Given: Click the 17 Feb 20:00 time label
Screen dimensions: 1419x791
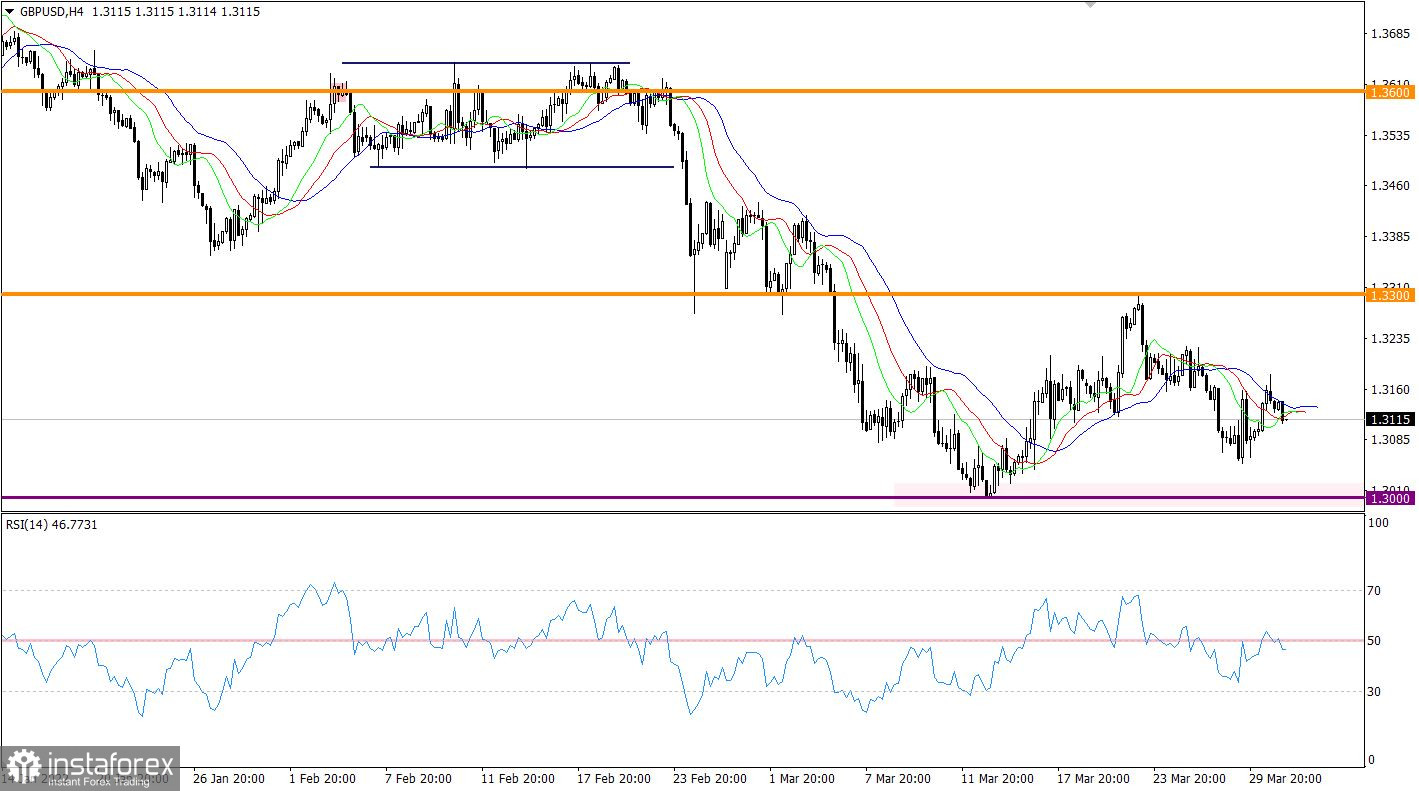Looking at the screenshot, I should [x=613, y=778].
